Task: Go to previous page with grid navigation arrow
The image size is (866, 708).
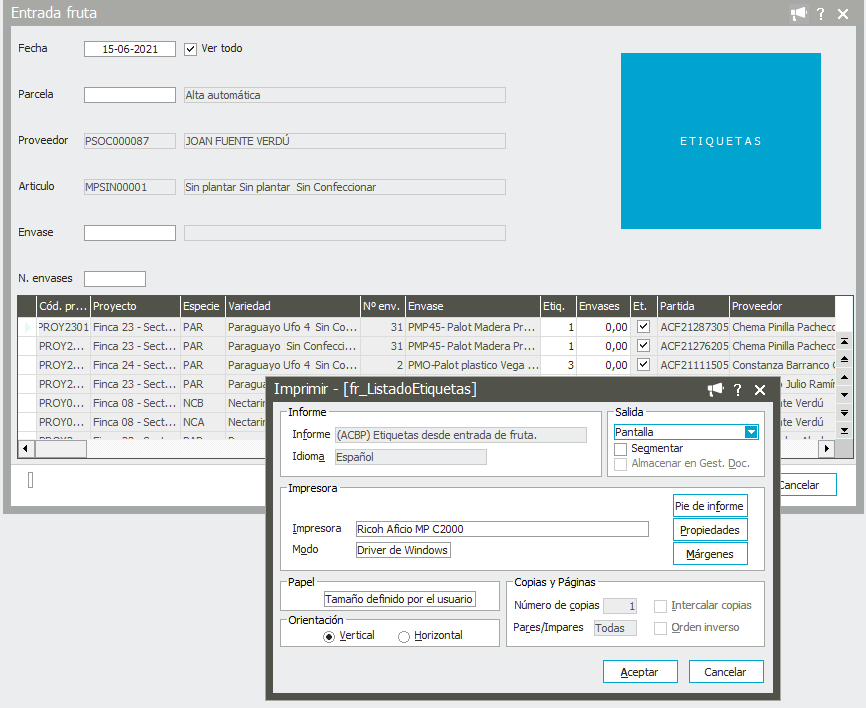Action: click(844, 359)
